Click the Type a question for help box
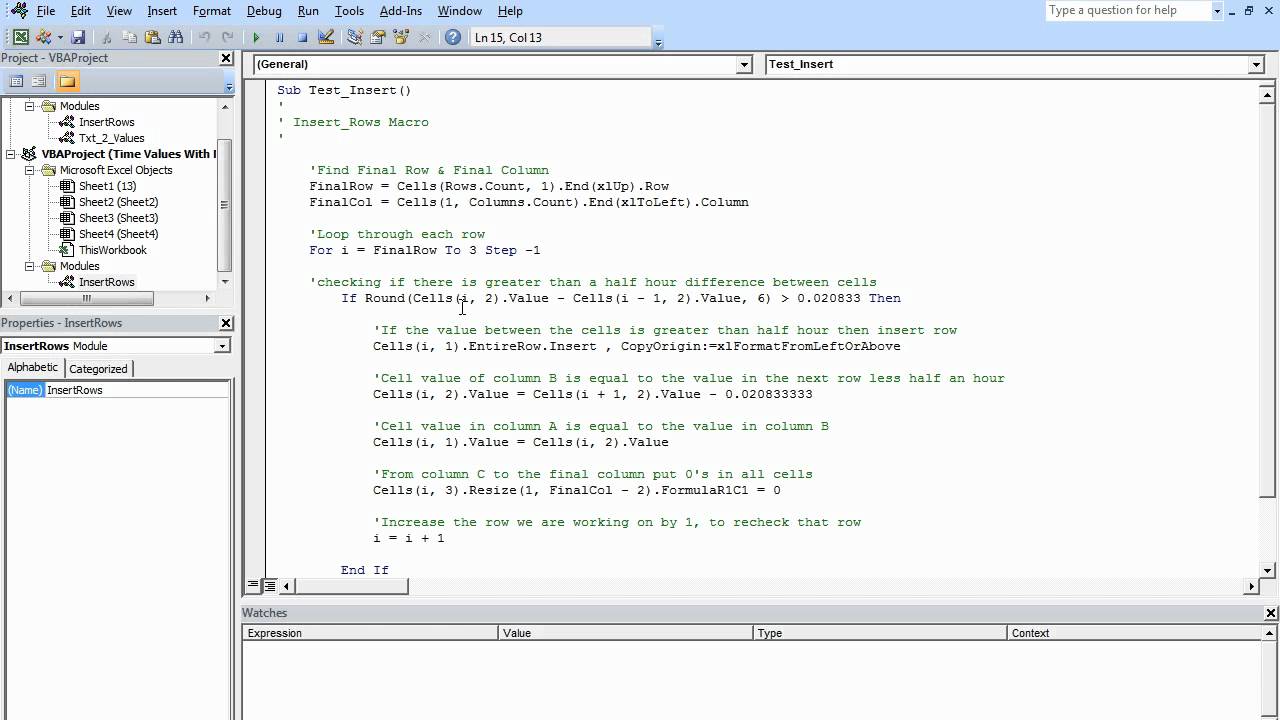 click(1128, 11)
